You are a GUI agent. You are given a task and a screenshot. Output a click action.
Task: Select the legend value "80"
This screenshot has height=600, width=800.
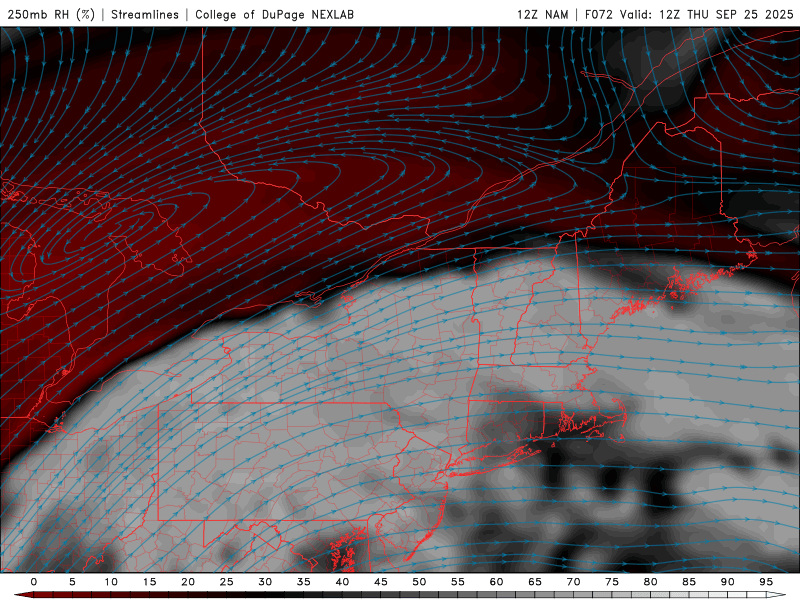[x=651, y=582]
